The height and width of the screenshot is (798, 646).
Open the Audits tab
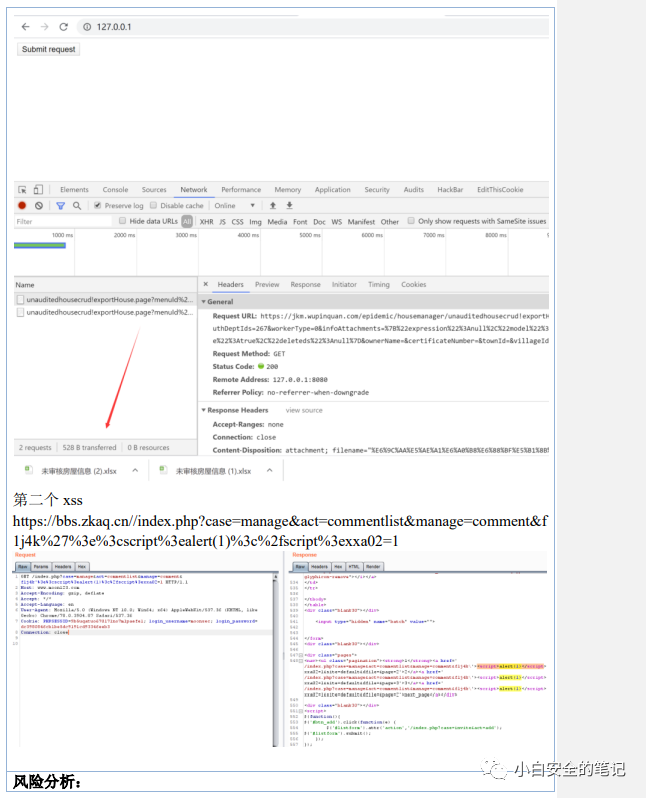(x=414, y=190)
